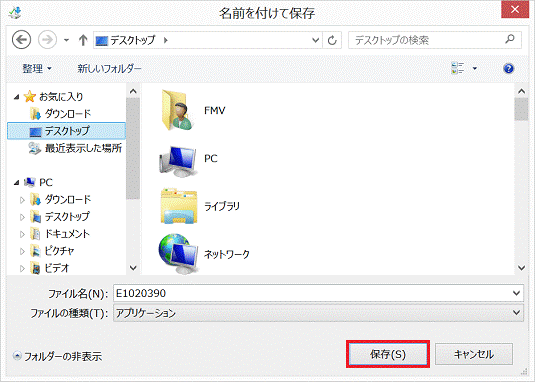
Task: Click the 保存(S) button
Action: pyautogui.click(x=388, y=354)
